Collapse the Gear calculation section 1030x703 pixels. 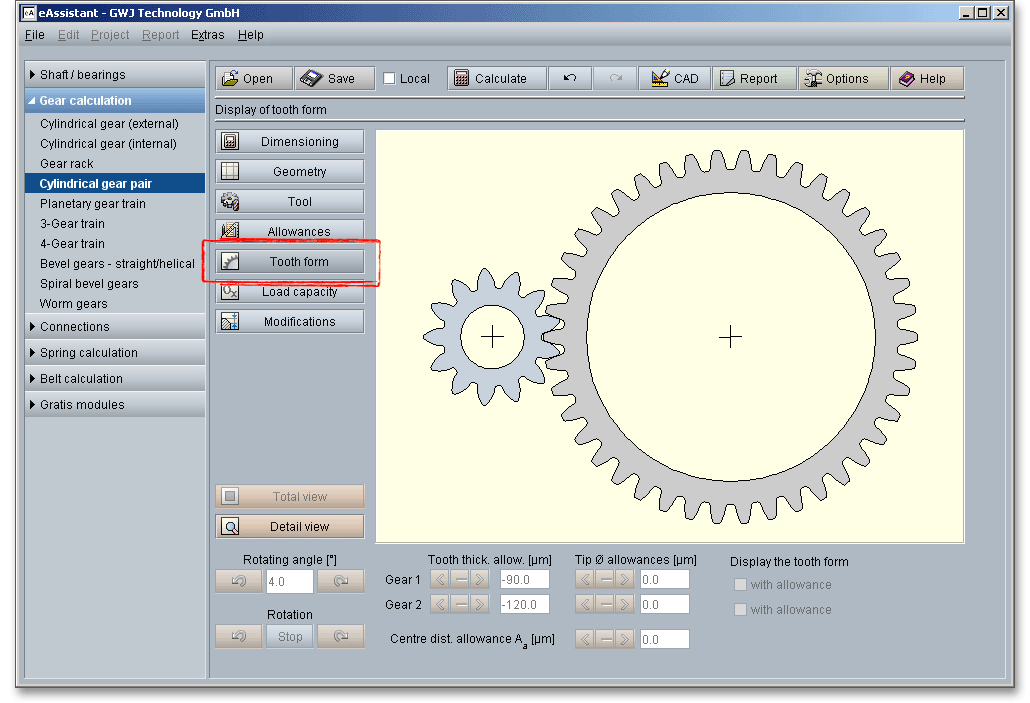(x=85, y=101)
